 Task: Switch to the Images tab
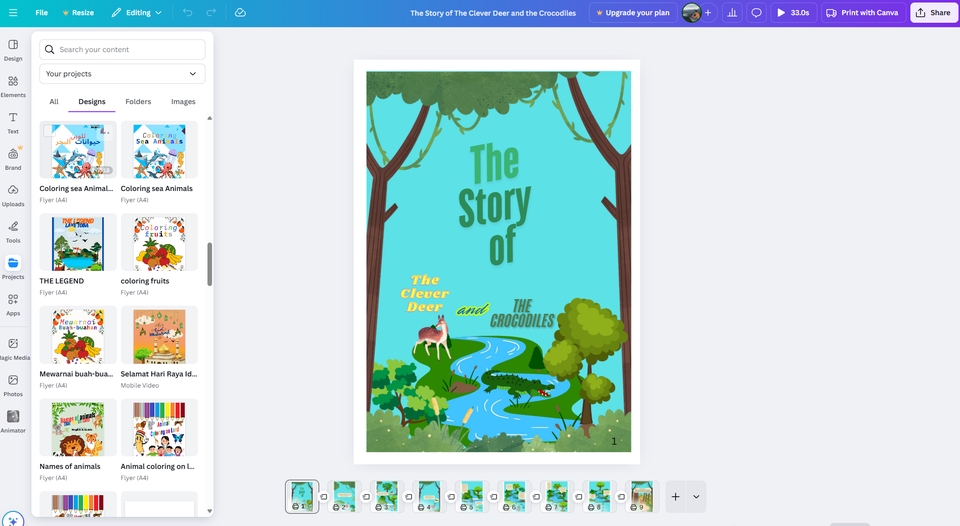183,102
